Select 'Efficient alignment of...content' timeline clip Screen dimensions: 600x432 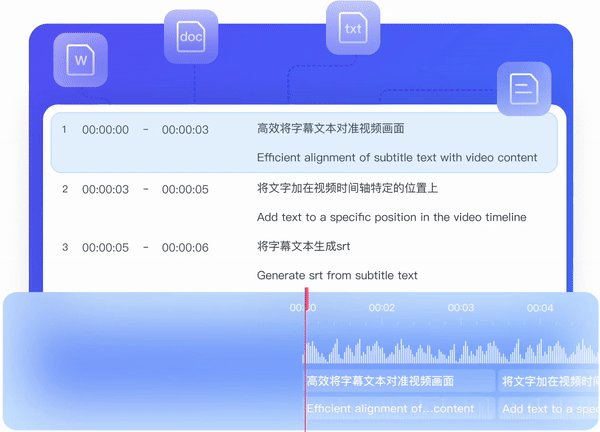(x=399, y=409)
